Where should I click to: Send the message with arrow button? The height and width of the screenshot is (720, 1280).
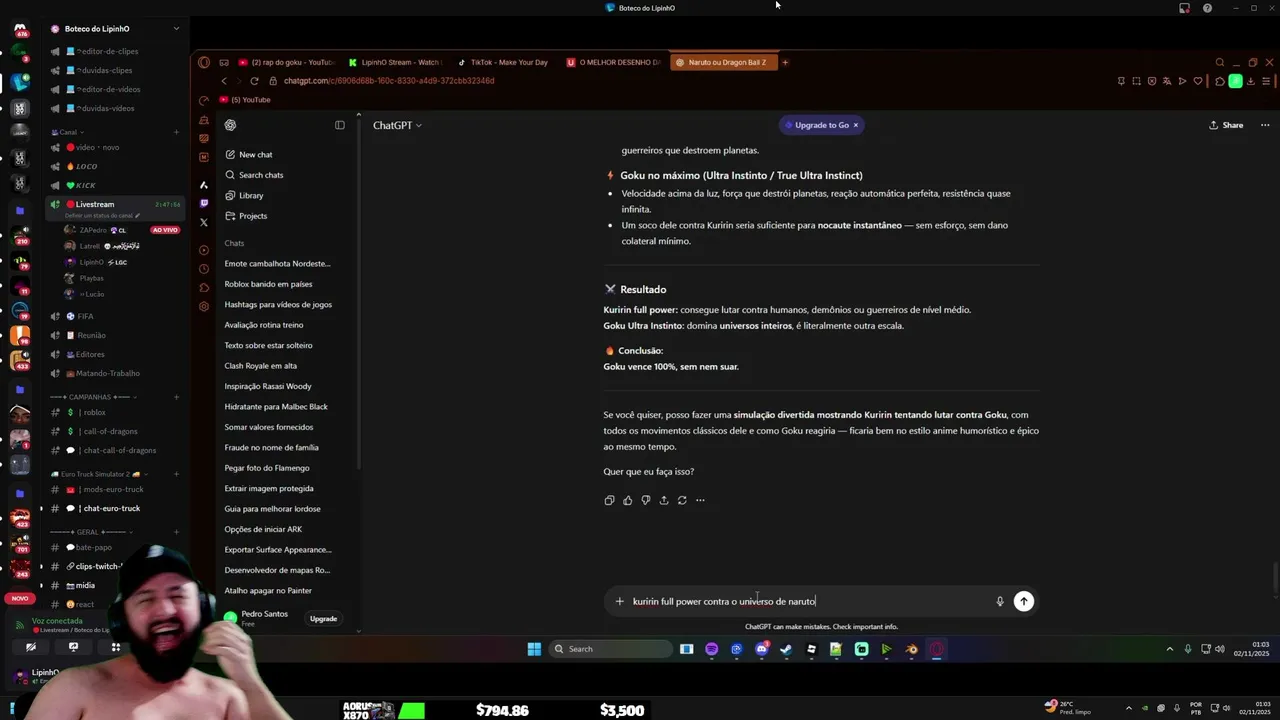[1023, 601]
